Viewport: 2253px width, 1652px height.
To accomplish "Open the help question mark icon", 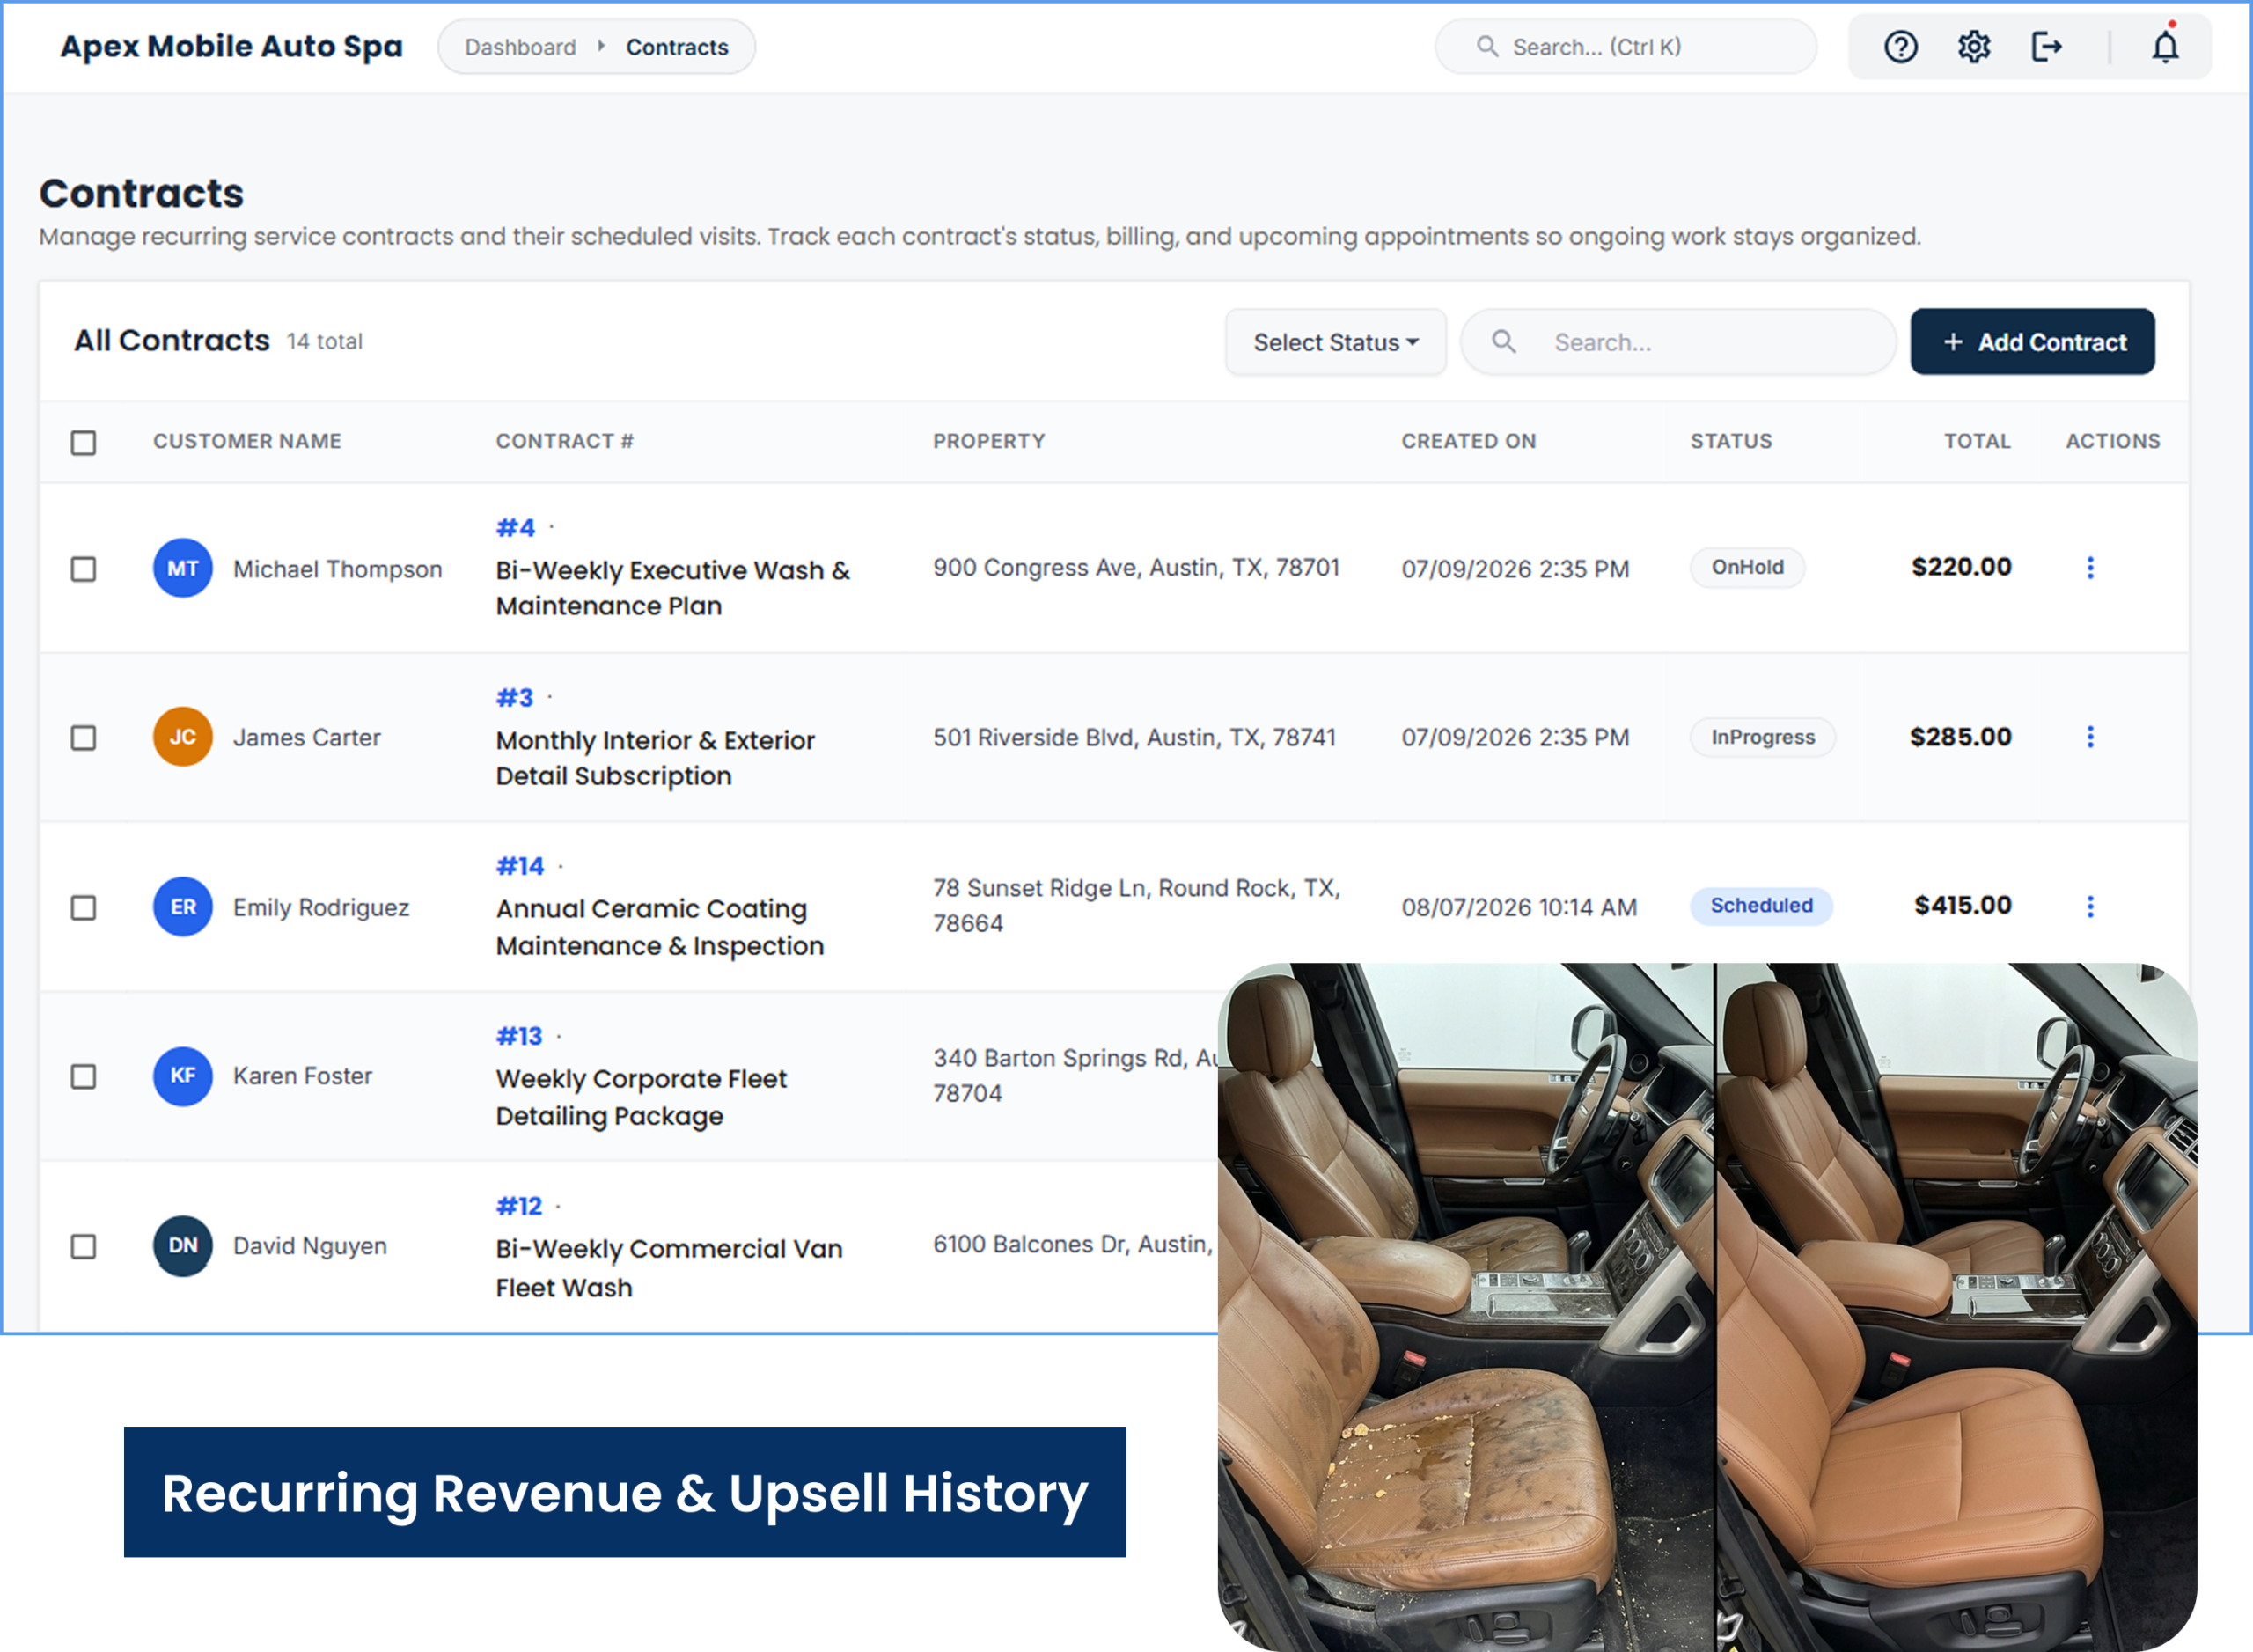I will 1900,47.
